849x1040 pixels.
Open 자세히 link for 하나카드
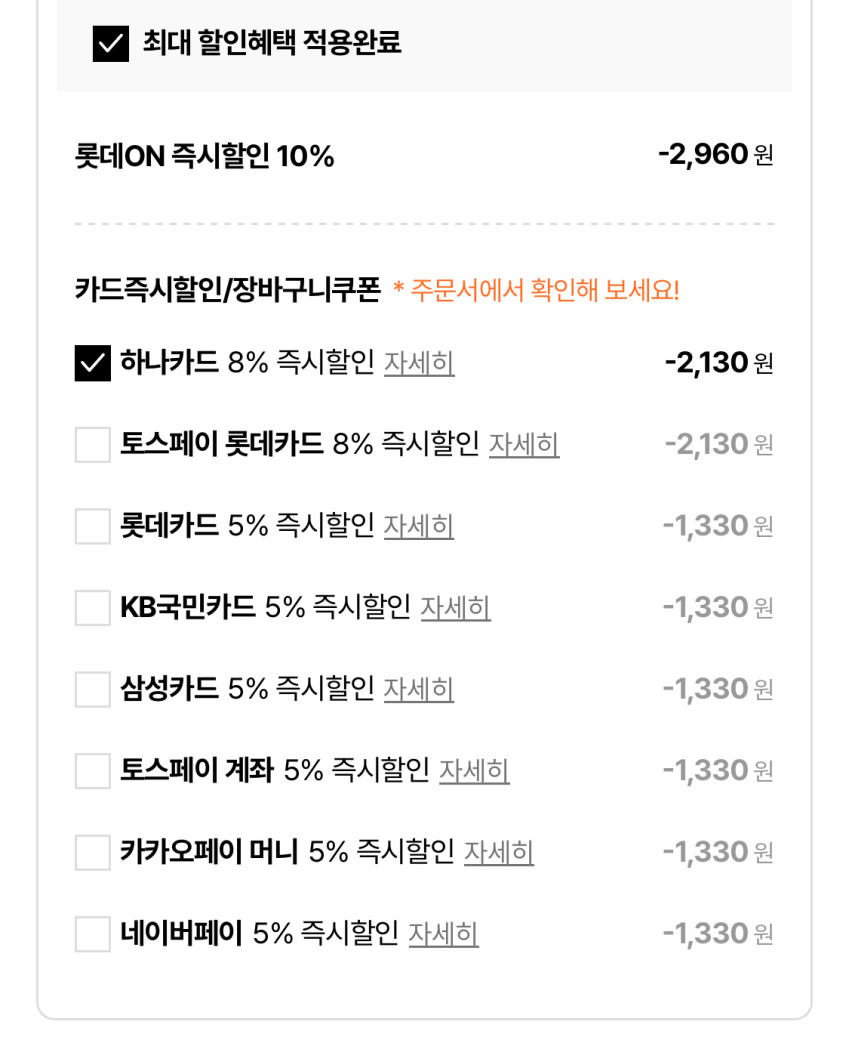pyautogui.click(x=419, y=363)
